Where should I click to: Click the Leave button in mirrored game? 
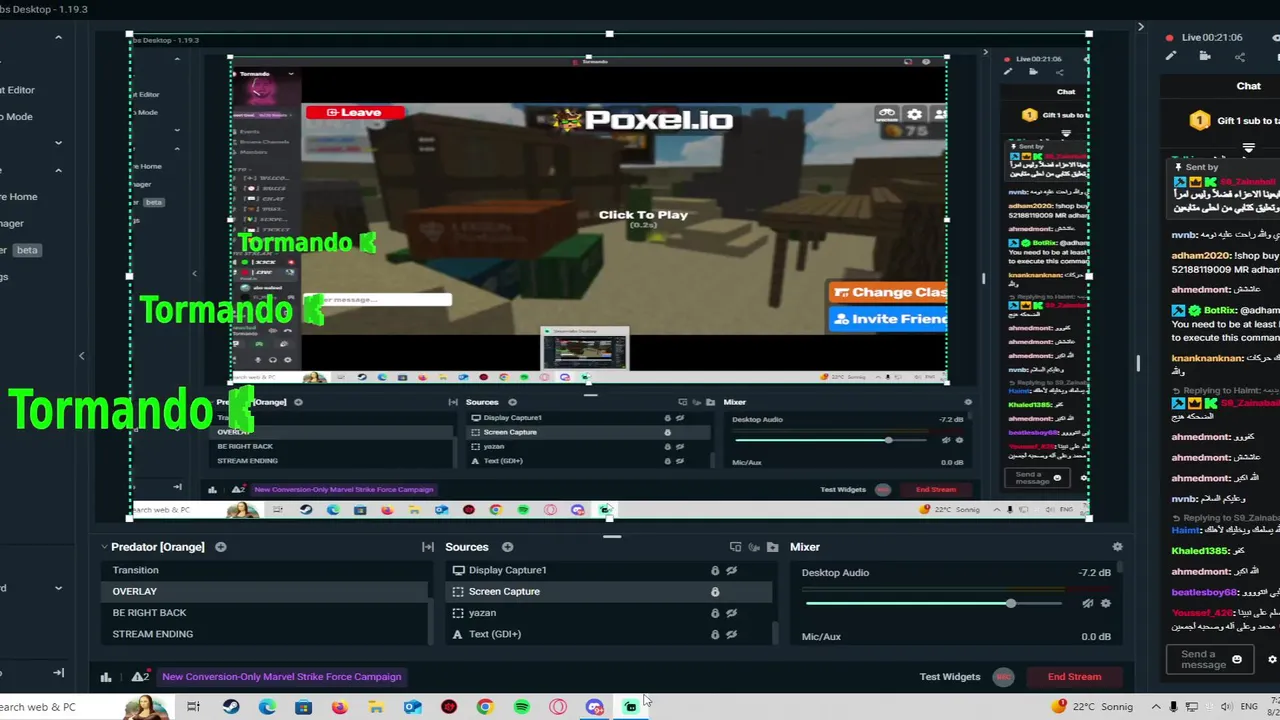(x=355, y=112)
